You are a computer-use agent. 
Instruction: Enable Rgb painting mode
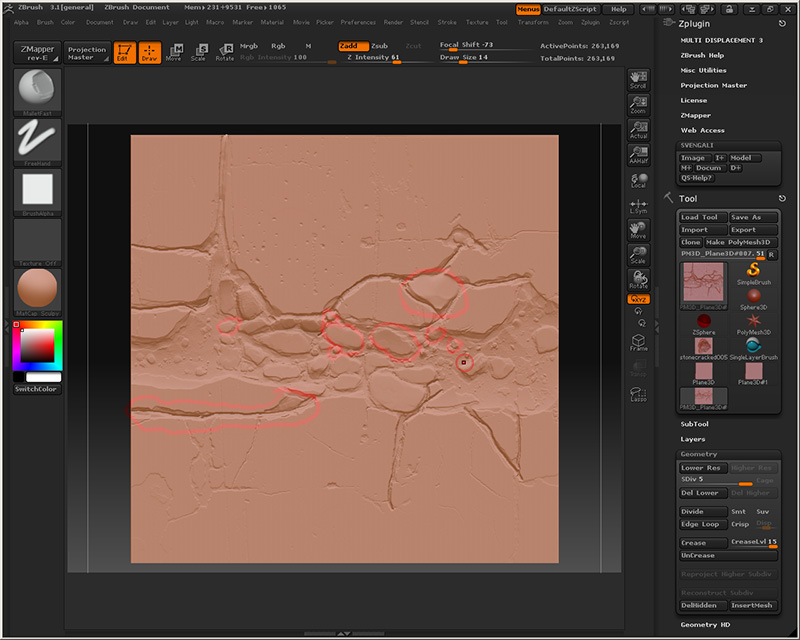(278, 46)
